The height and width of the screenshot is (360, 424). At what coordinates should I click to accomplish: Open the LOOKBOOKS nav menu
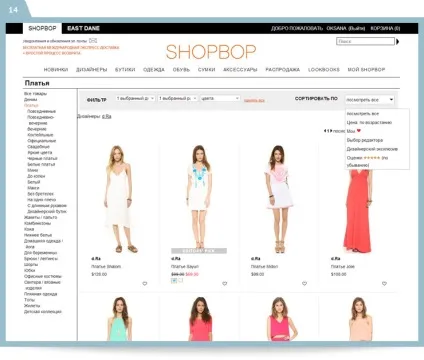click(324, 70)
